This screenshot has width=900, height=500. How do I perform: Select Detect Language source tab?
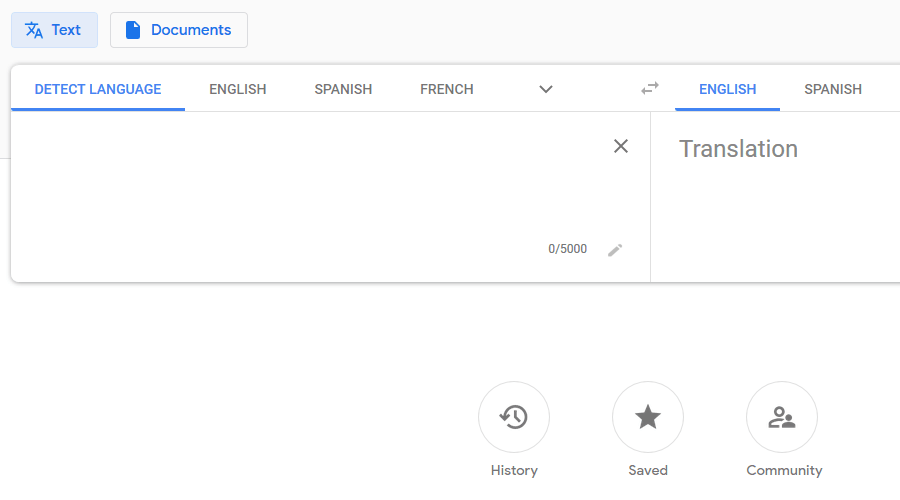tap(98, 89)
